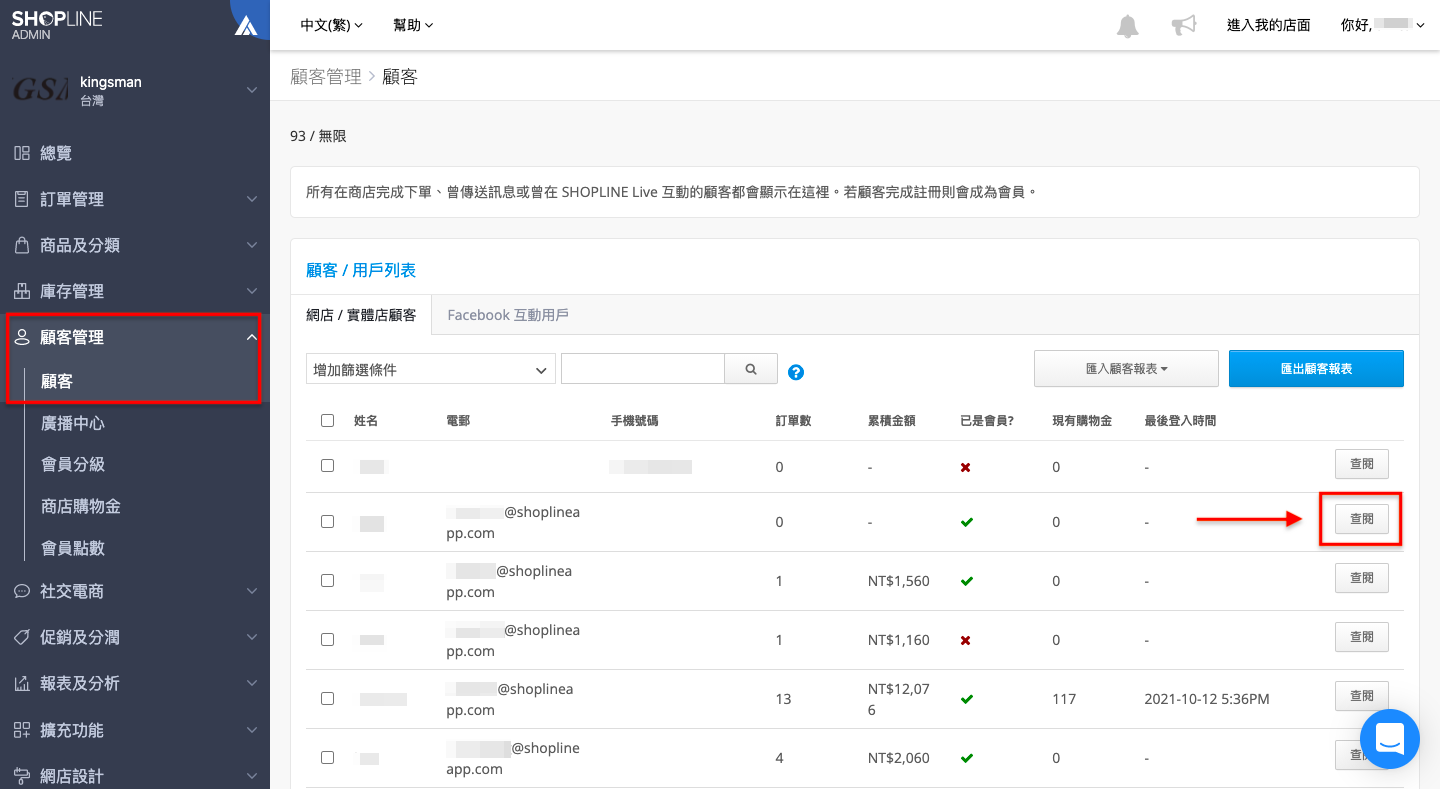This screenshot has width=1440, height=789.
Task: Click the 商品及分類 shopping bag icon
Action: click(21, 245)
